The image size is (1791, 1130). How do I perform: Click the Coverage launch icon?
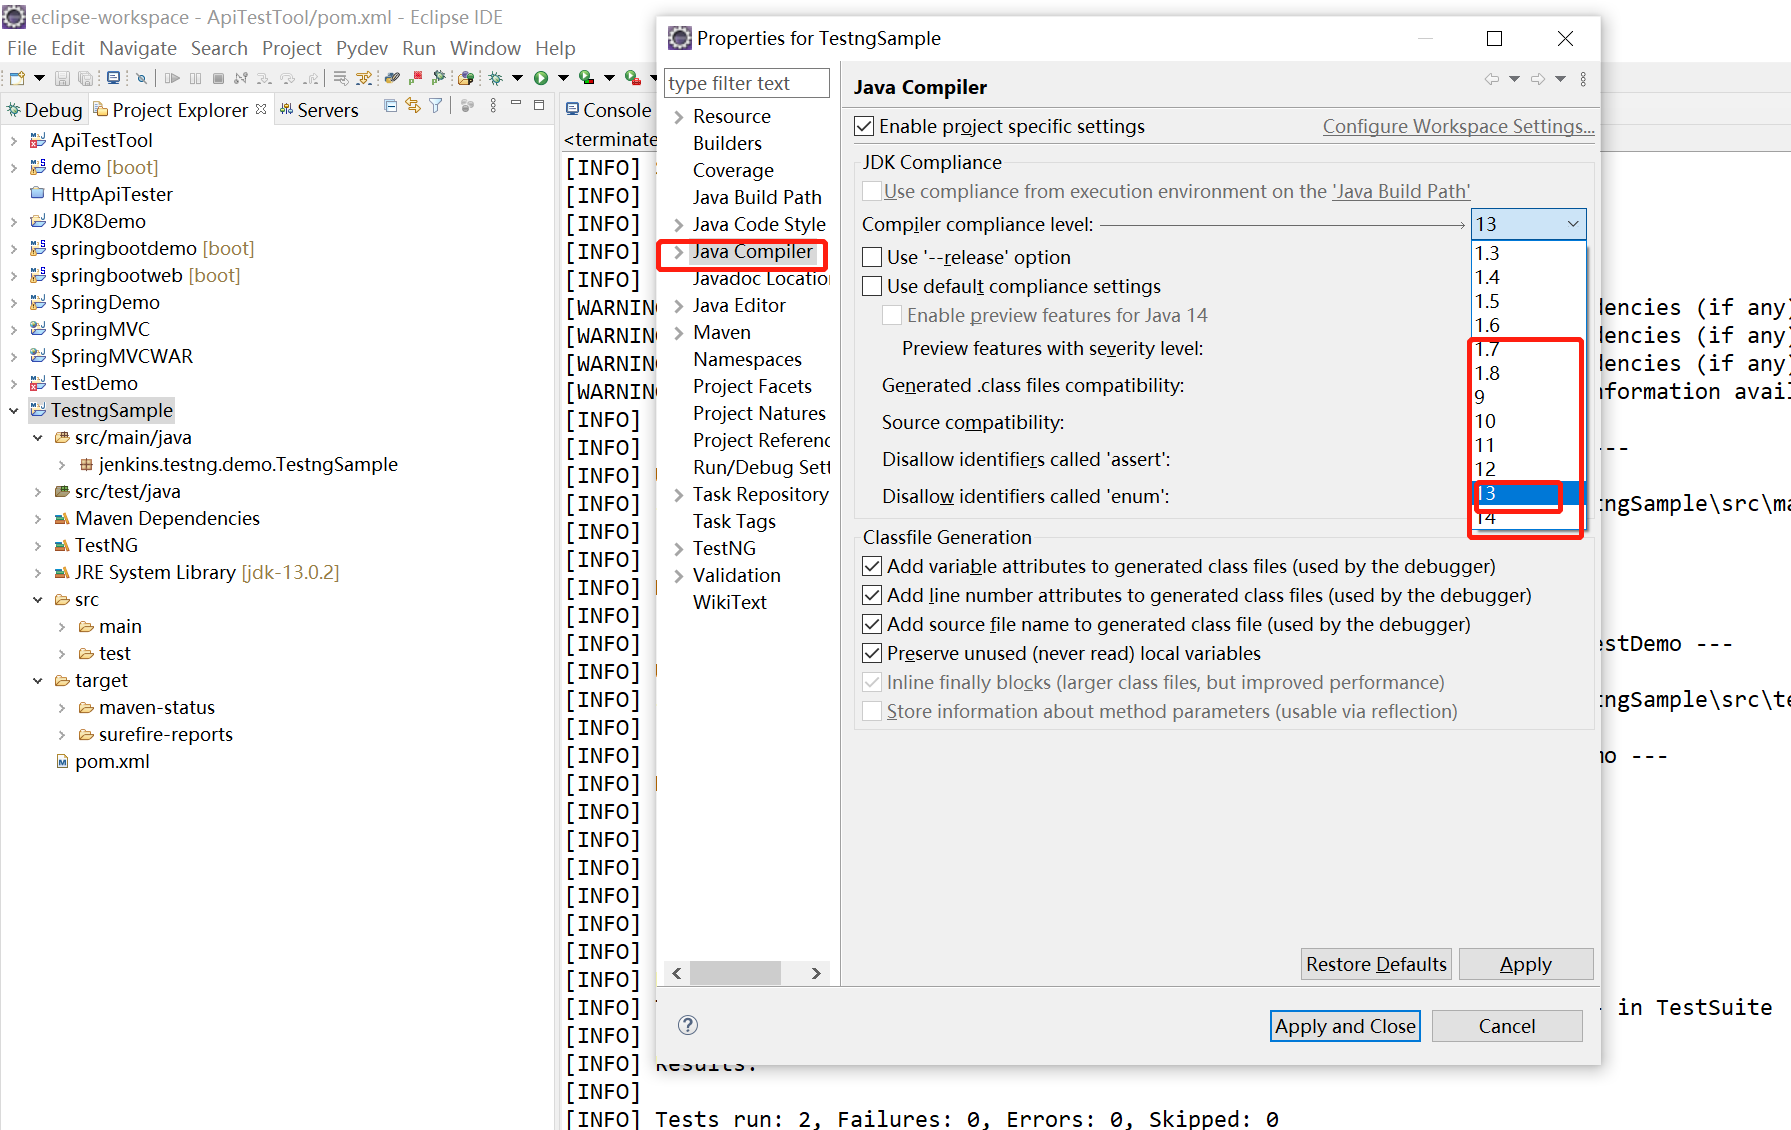(x=586, y=78)
